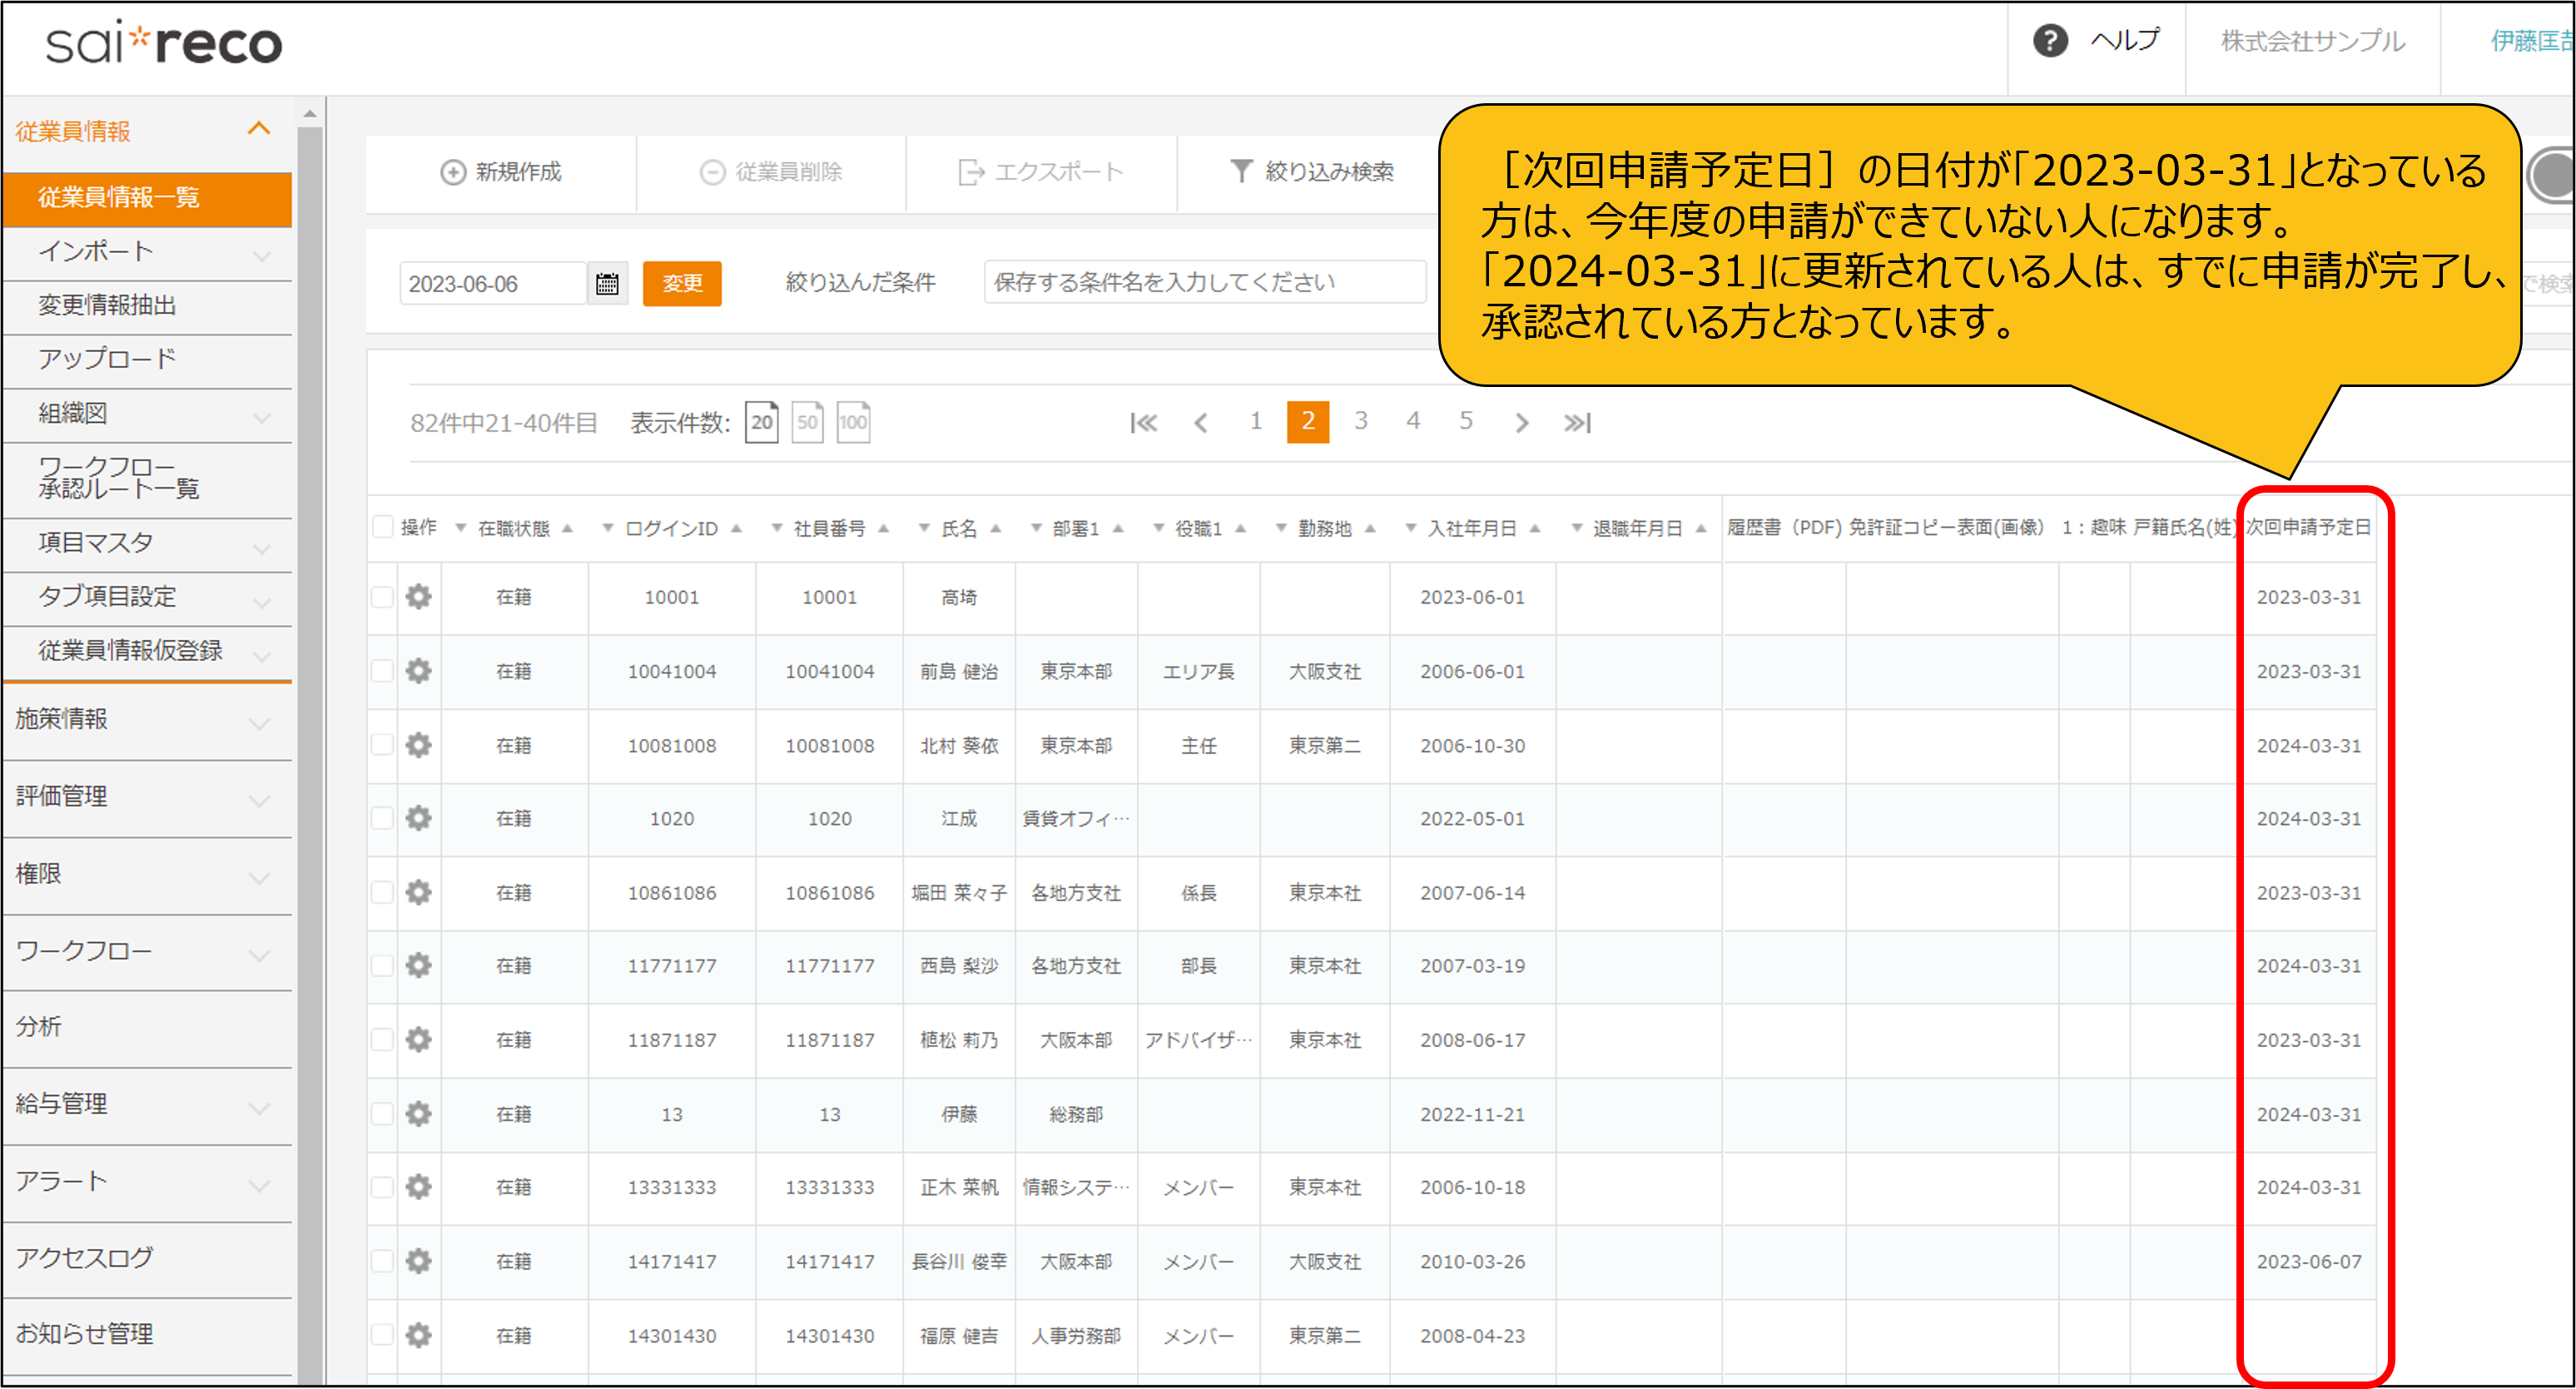Open 変更情報抽出 menu item
The width and height of the screenshot is (2576, 1389).
(x=148, y=306)
